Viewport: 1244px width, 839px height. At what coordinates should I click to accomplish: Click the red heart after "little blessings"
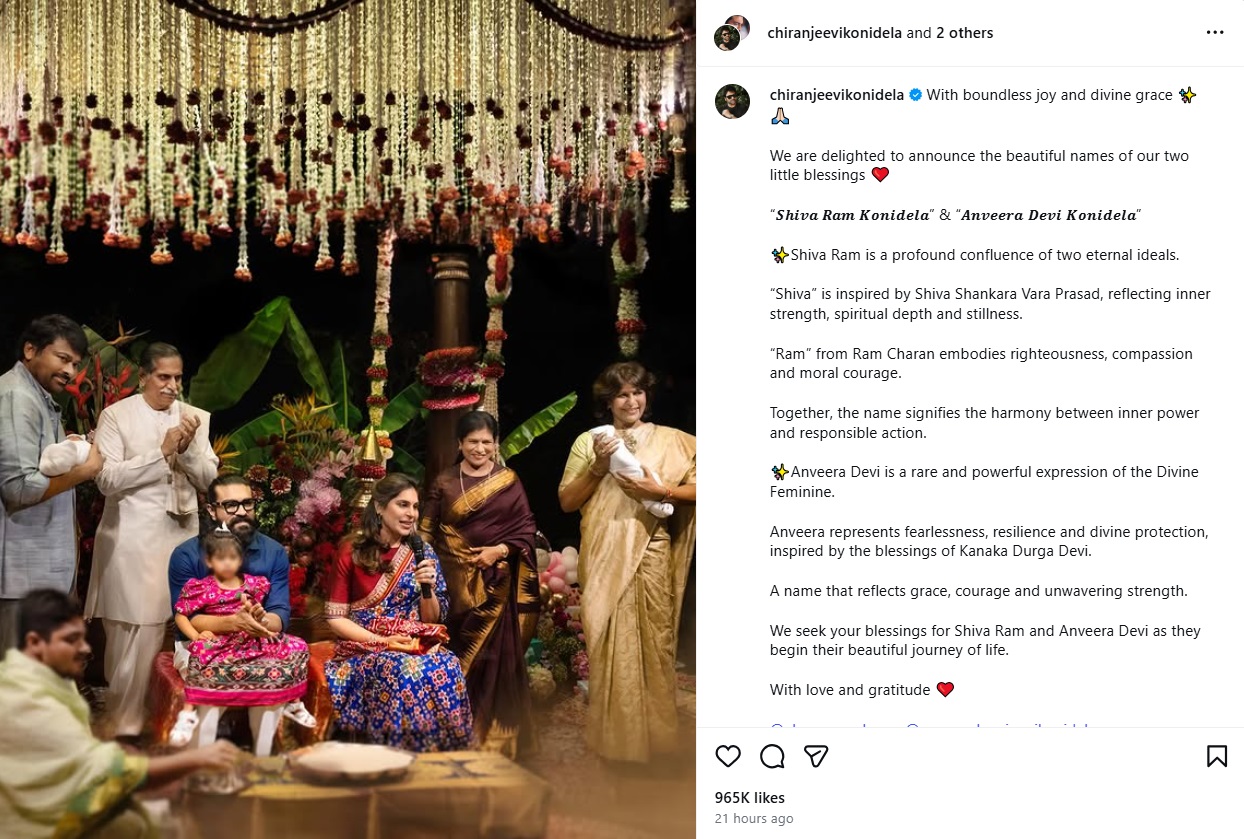[880, 175]
